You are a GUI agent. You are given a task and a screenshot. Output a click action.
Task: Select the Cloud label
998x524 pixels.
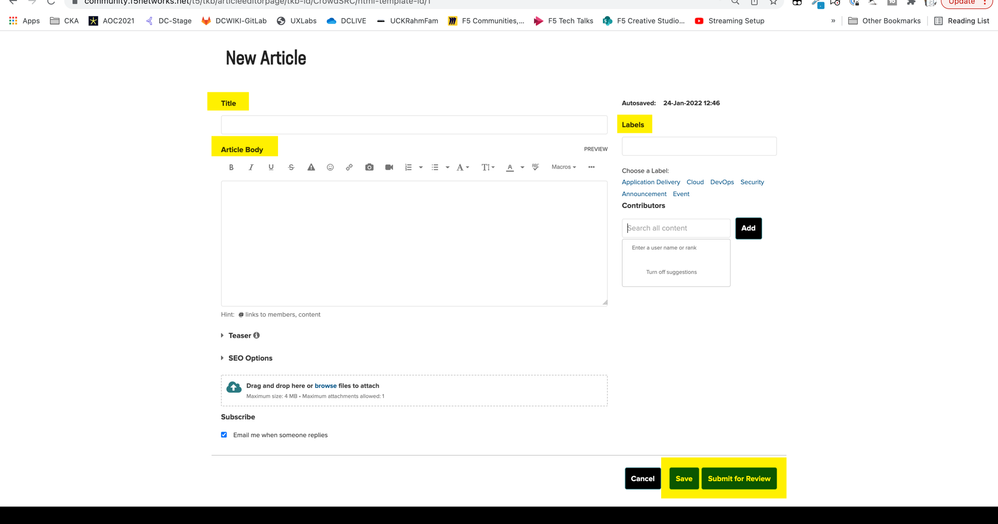click(x=695, y=182)
